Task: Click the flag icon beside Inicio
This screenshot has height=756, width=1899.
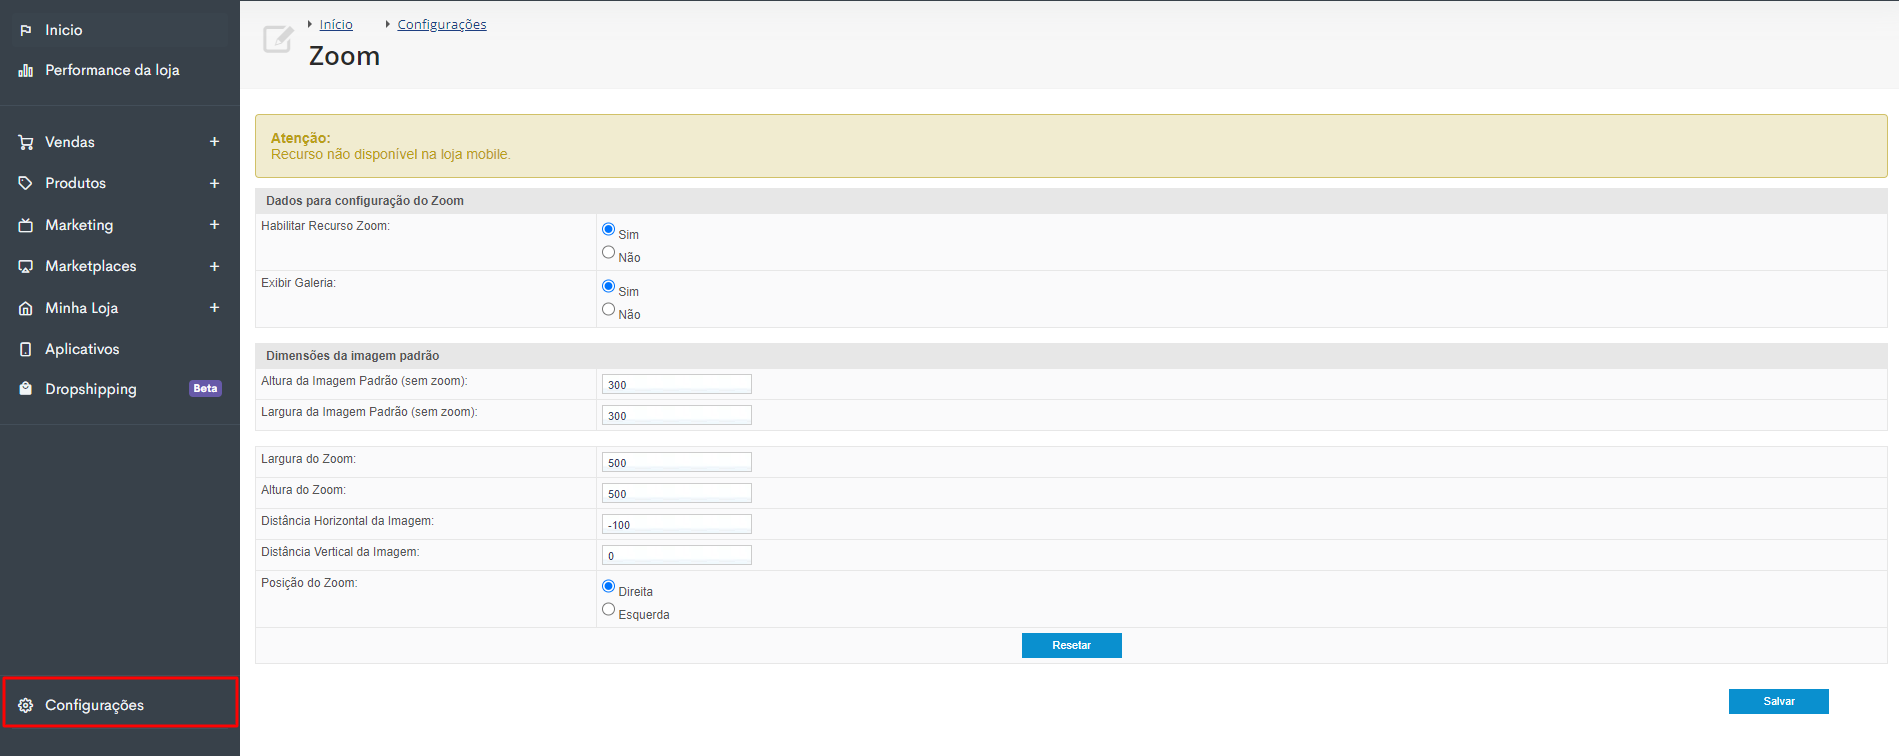Action: pyautogui.click(x=26, y=31)
